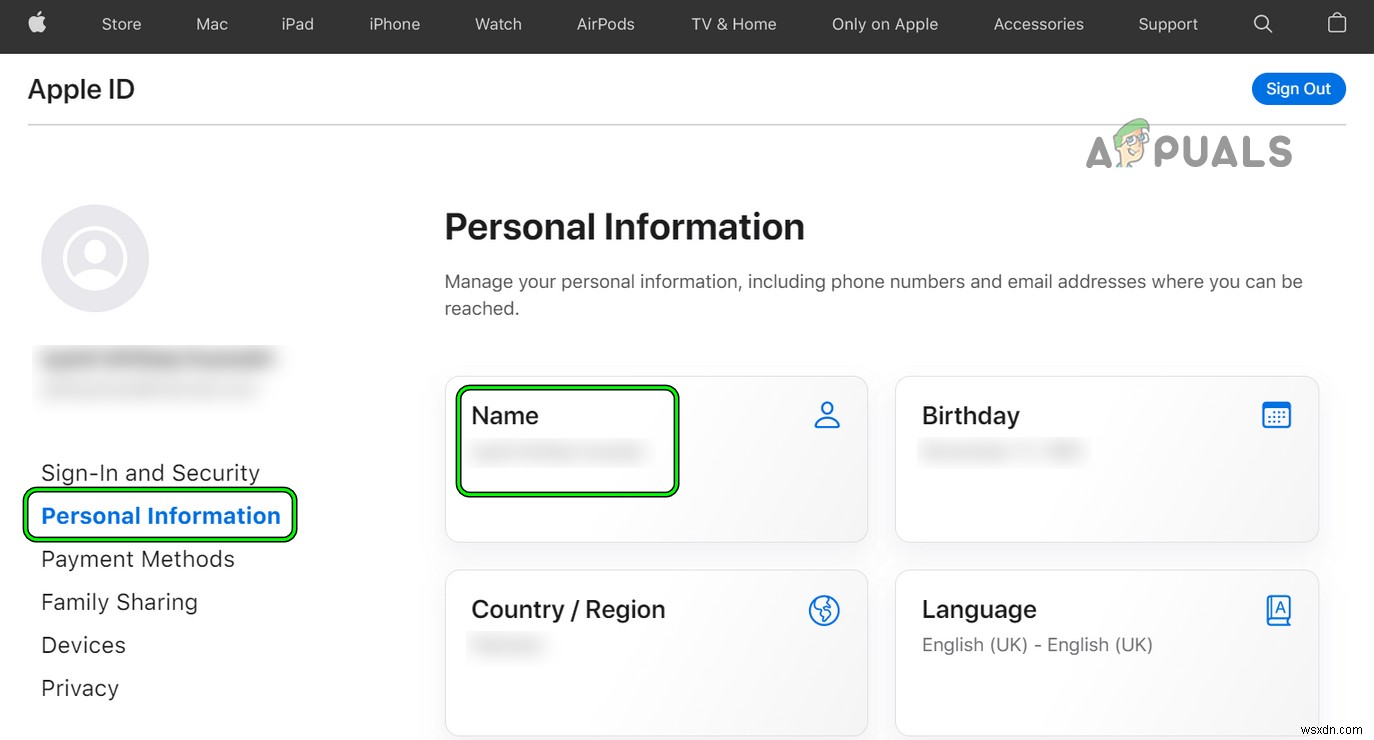Click the globe icon on Country / Region card
The image size is (1374, 740).
[825, 610]
